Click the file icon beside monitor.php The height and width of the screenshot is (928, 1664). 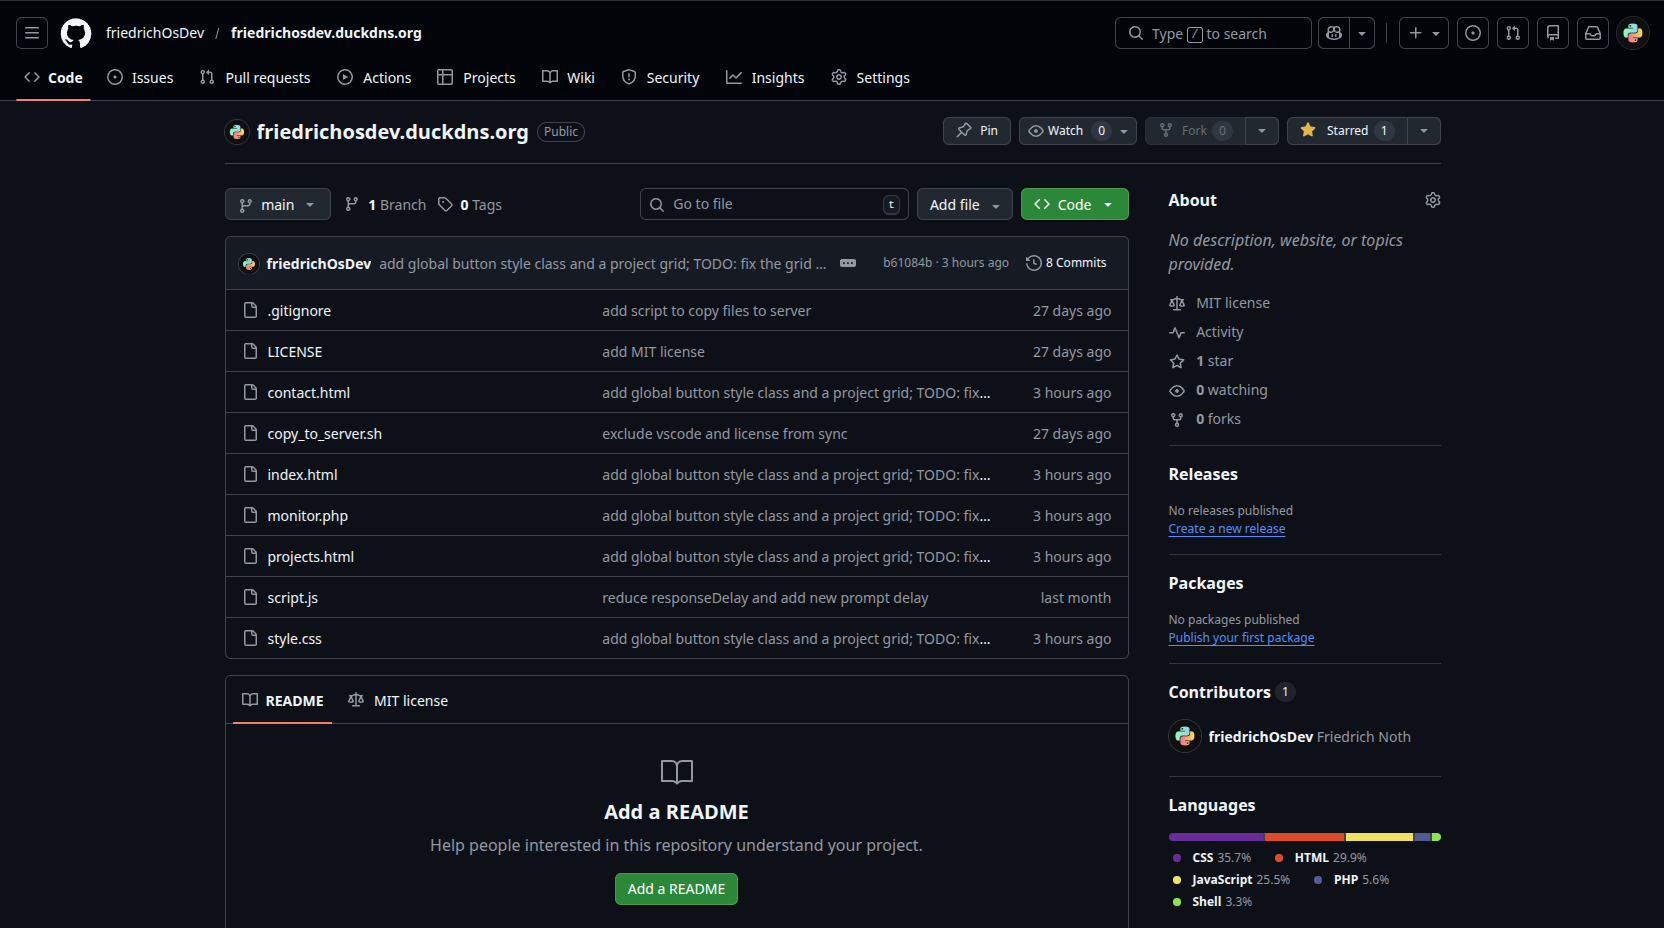point(251,516)
